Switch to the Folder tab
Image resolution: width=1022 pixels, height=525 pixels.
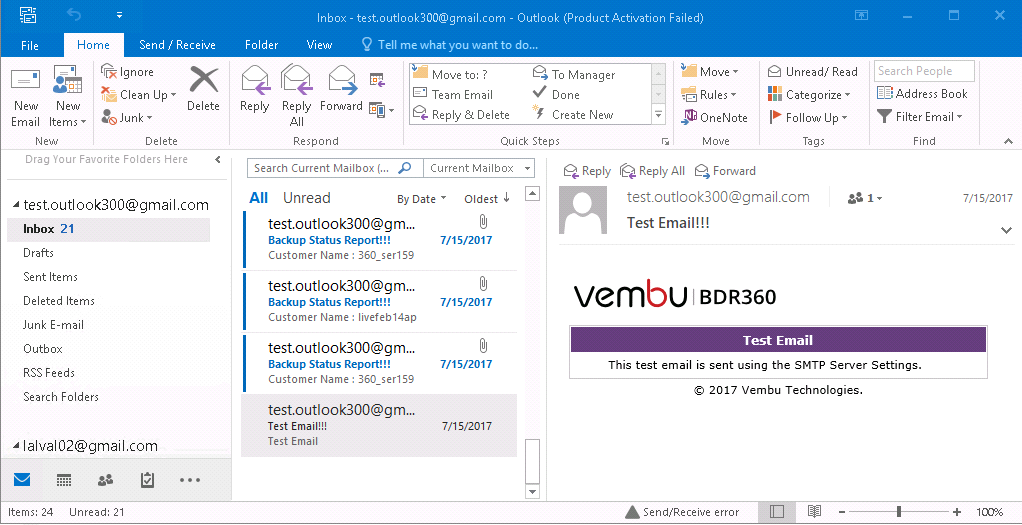(261, 45)
